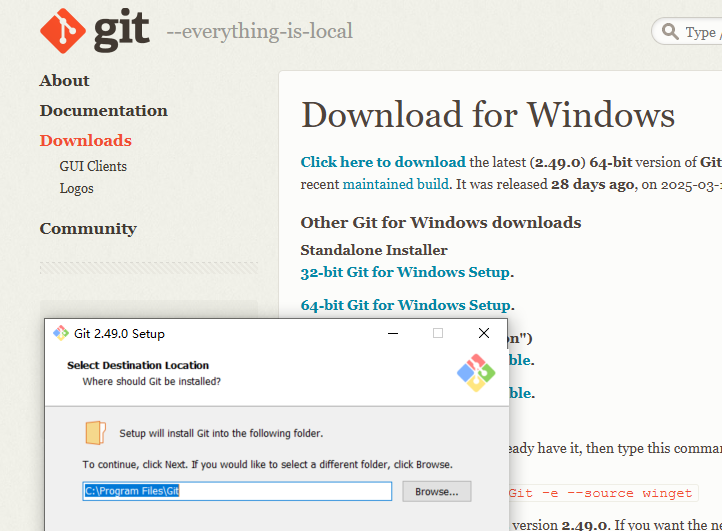Click the "Download for Windows" heading
722x531 pixels.
(x=488, y=115)
